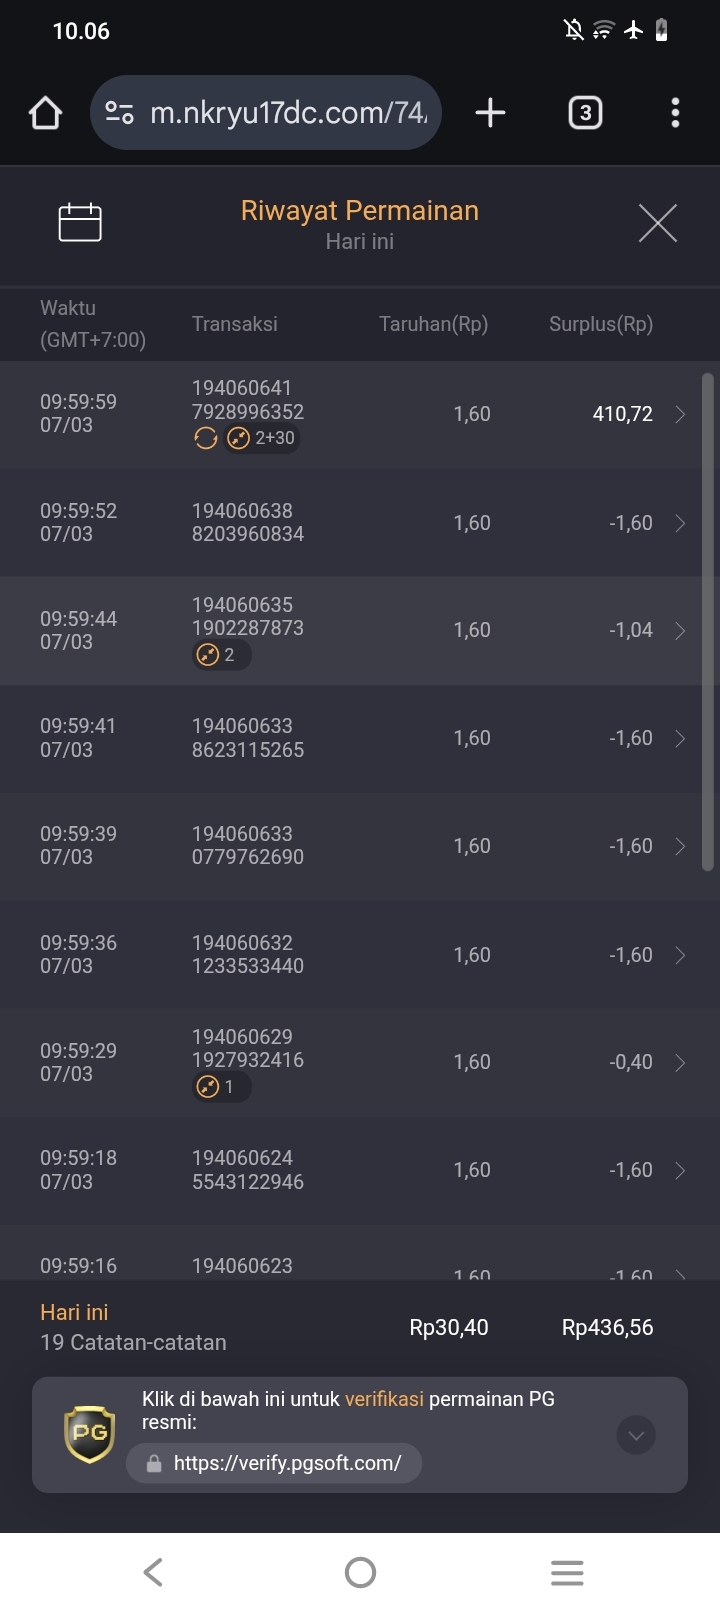
Task: Click the vertical scrollbar of history list
Action: 708,622
